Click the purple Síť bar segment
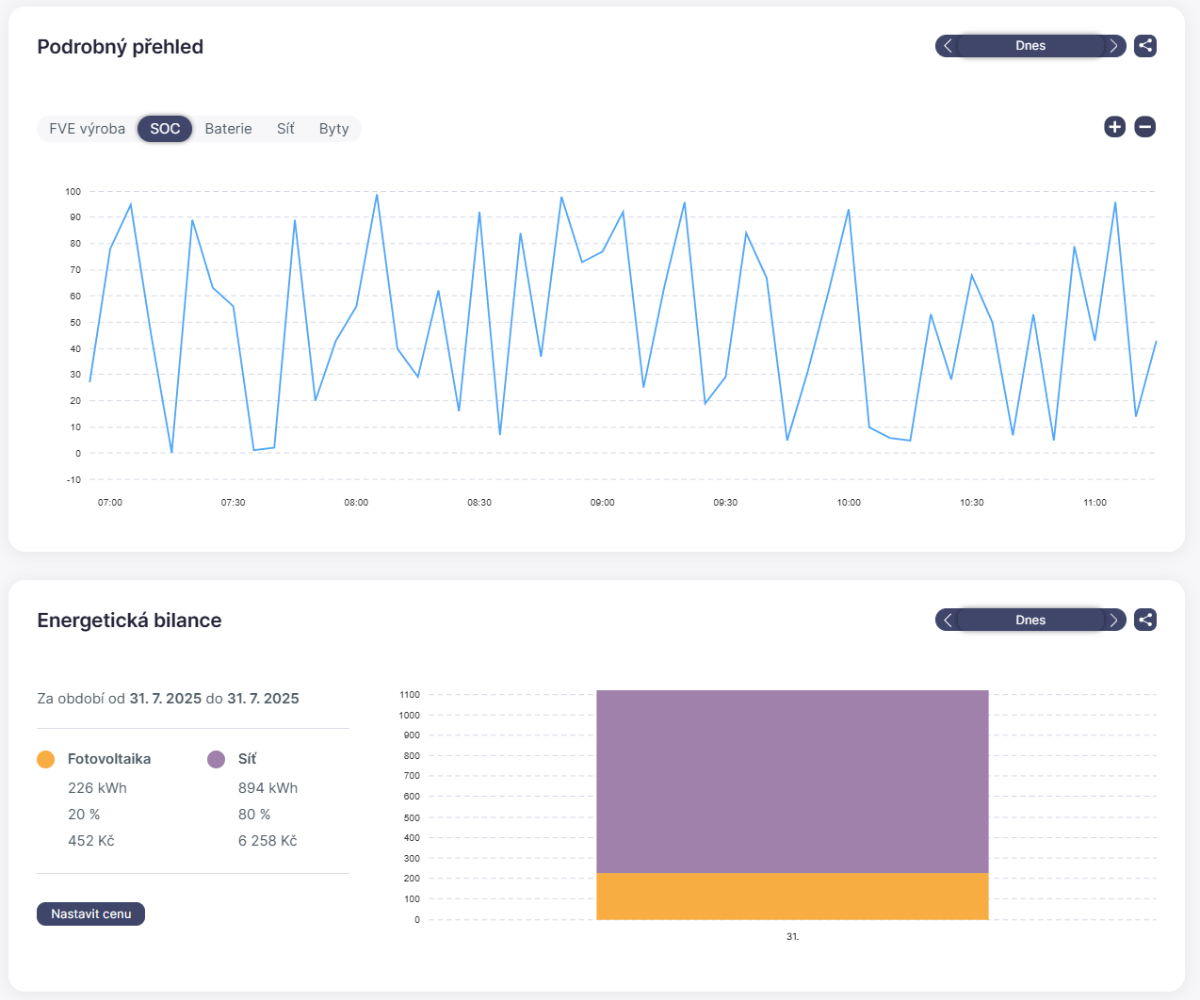Screen dimensions: 1200x1000 [792, 780]
